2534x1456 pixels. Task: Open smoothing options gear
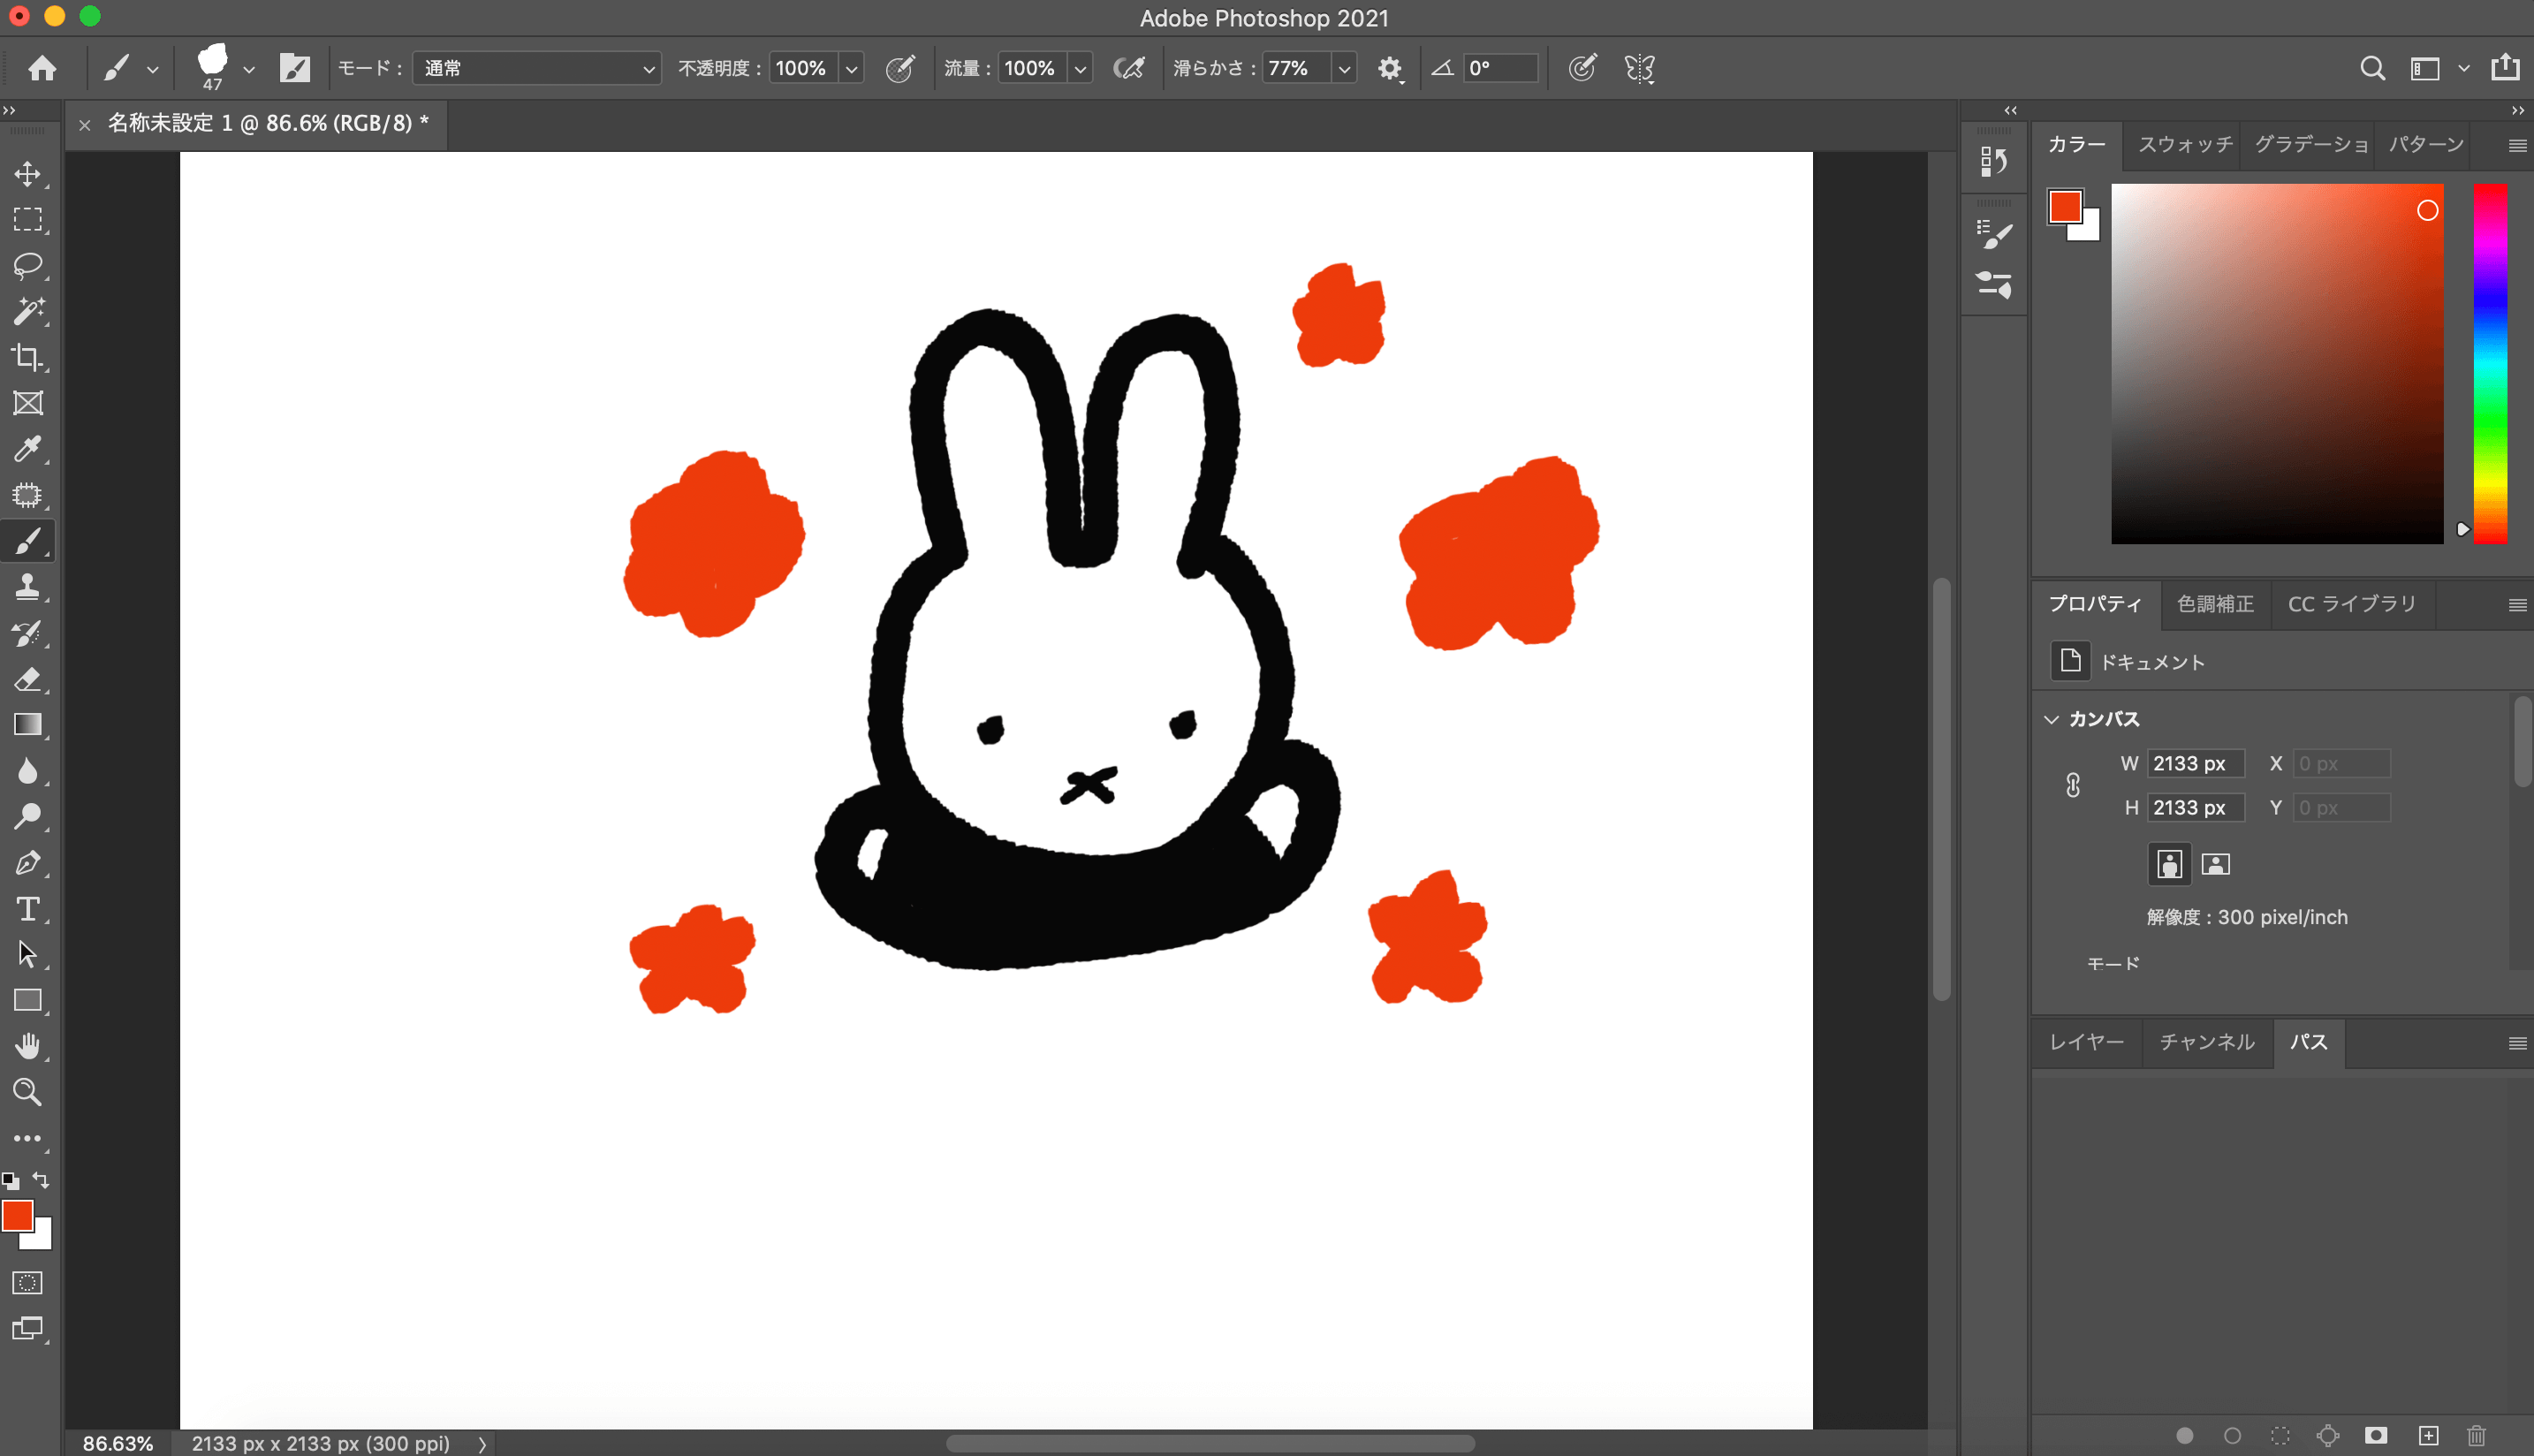(x=1390, y=68)
